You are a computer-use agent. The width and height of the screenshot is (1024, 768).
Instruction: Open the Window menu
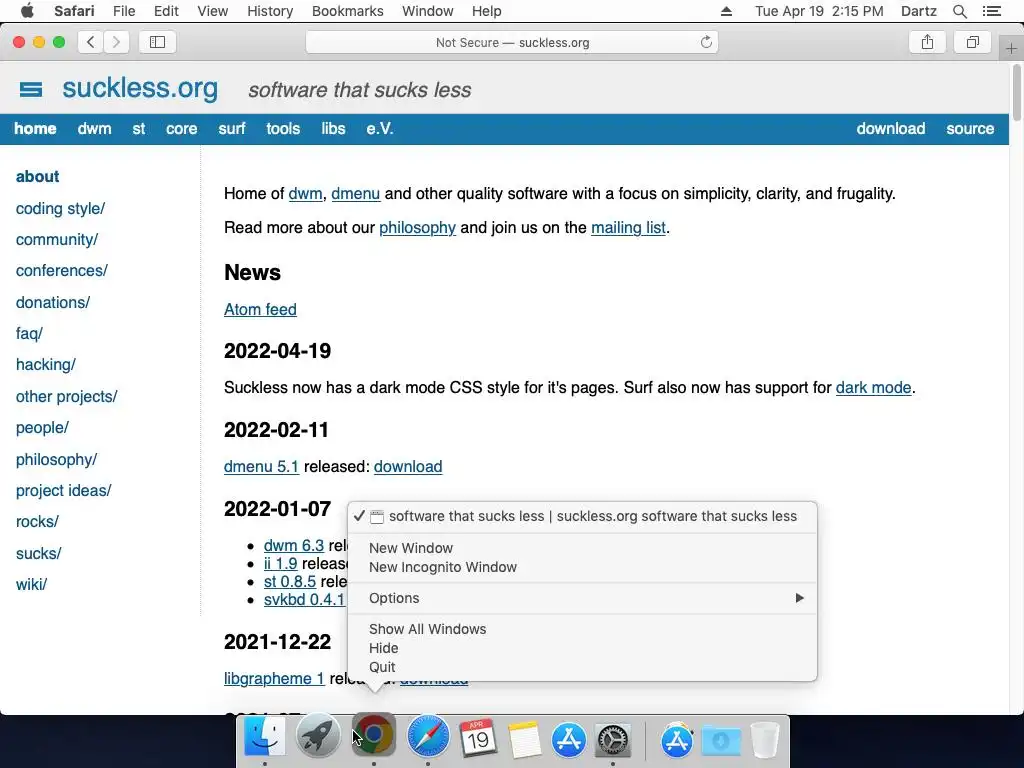[427, 11]
